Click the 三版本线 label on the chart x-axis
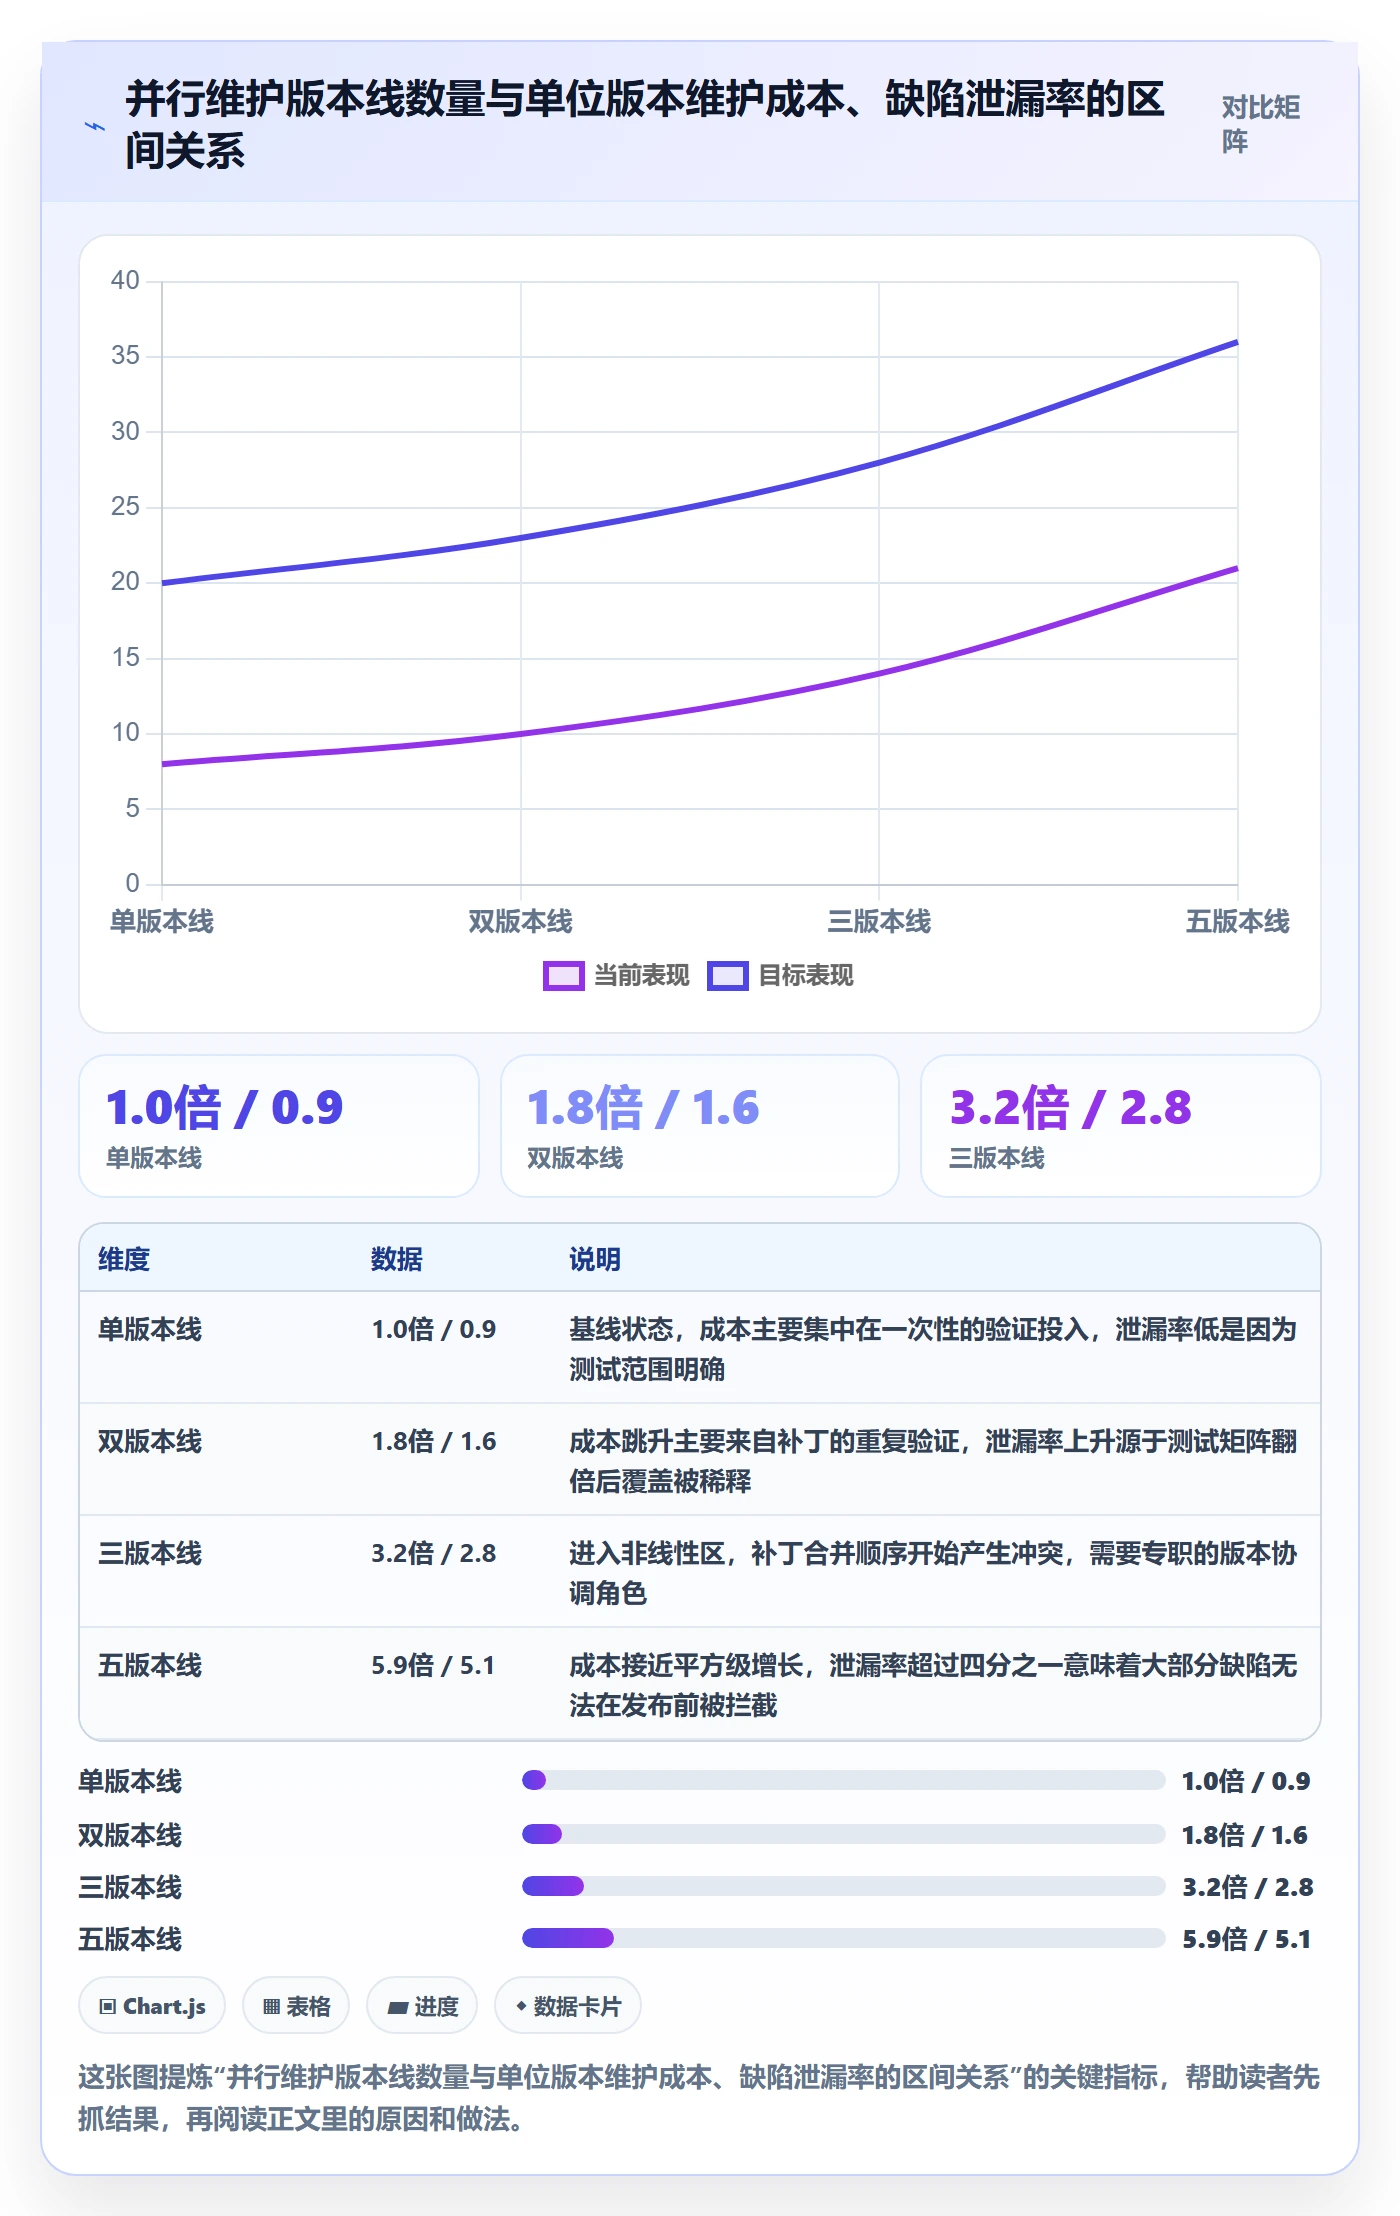Screen dimensions: 1400x2216 tap(879, 921)
